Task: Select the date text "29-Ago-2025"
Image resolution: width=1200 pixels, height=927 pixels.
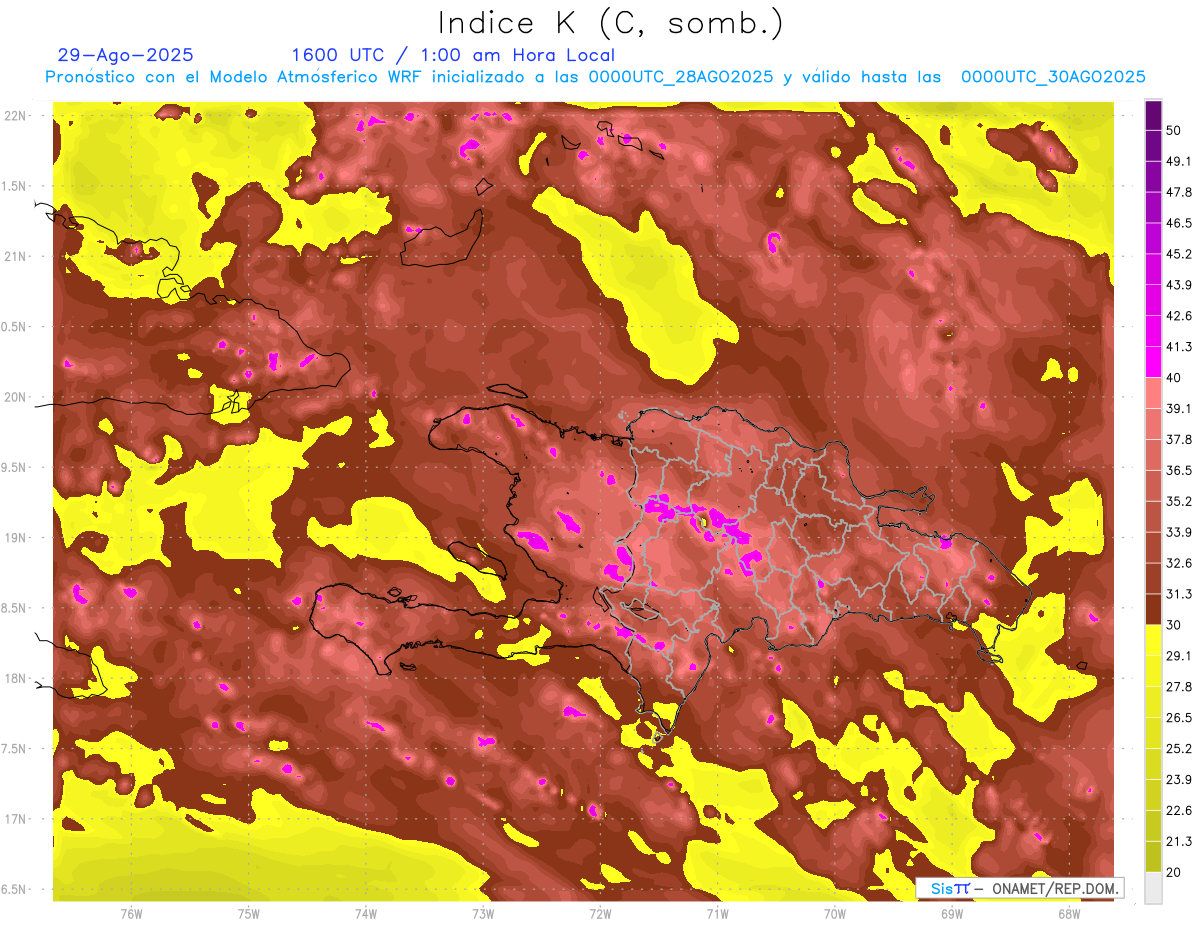Action: tap(126, 55)
